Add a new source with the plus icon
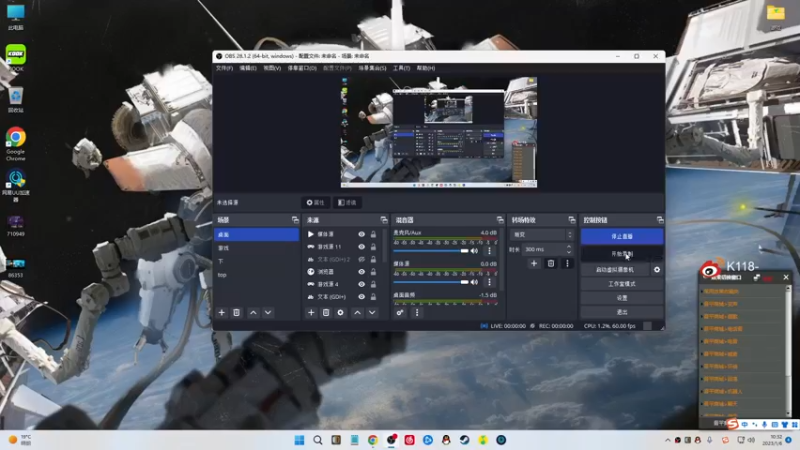 click(311, 312)
